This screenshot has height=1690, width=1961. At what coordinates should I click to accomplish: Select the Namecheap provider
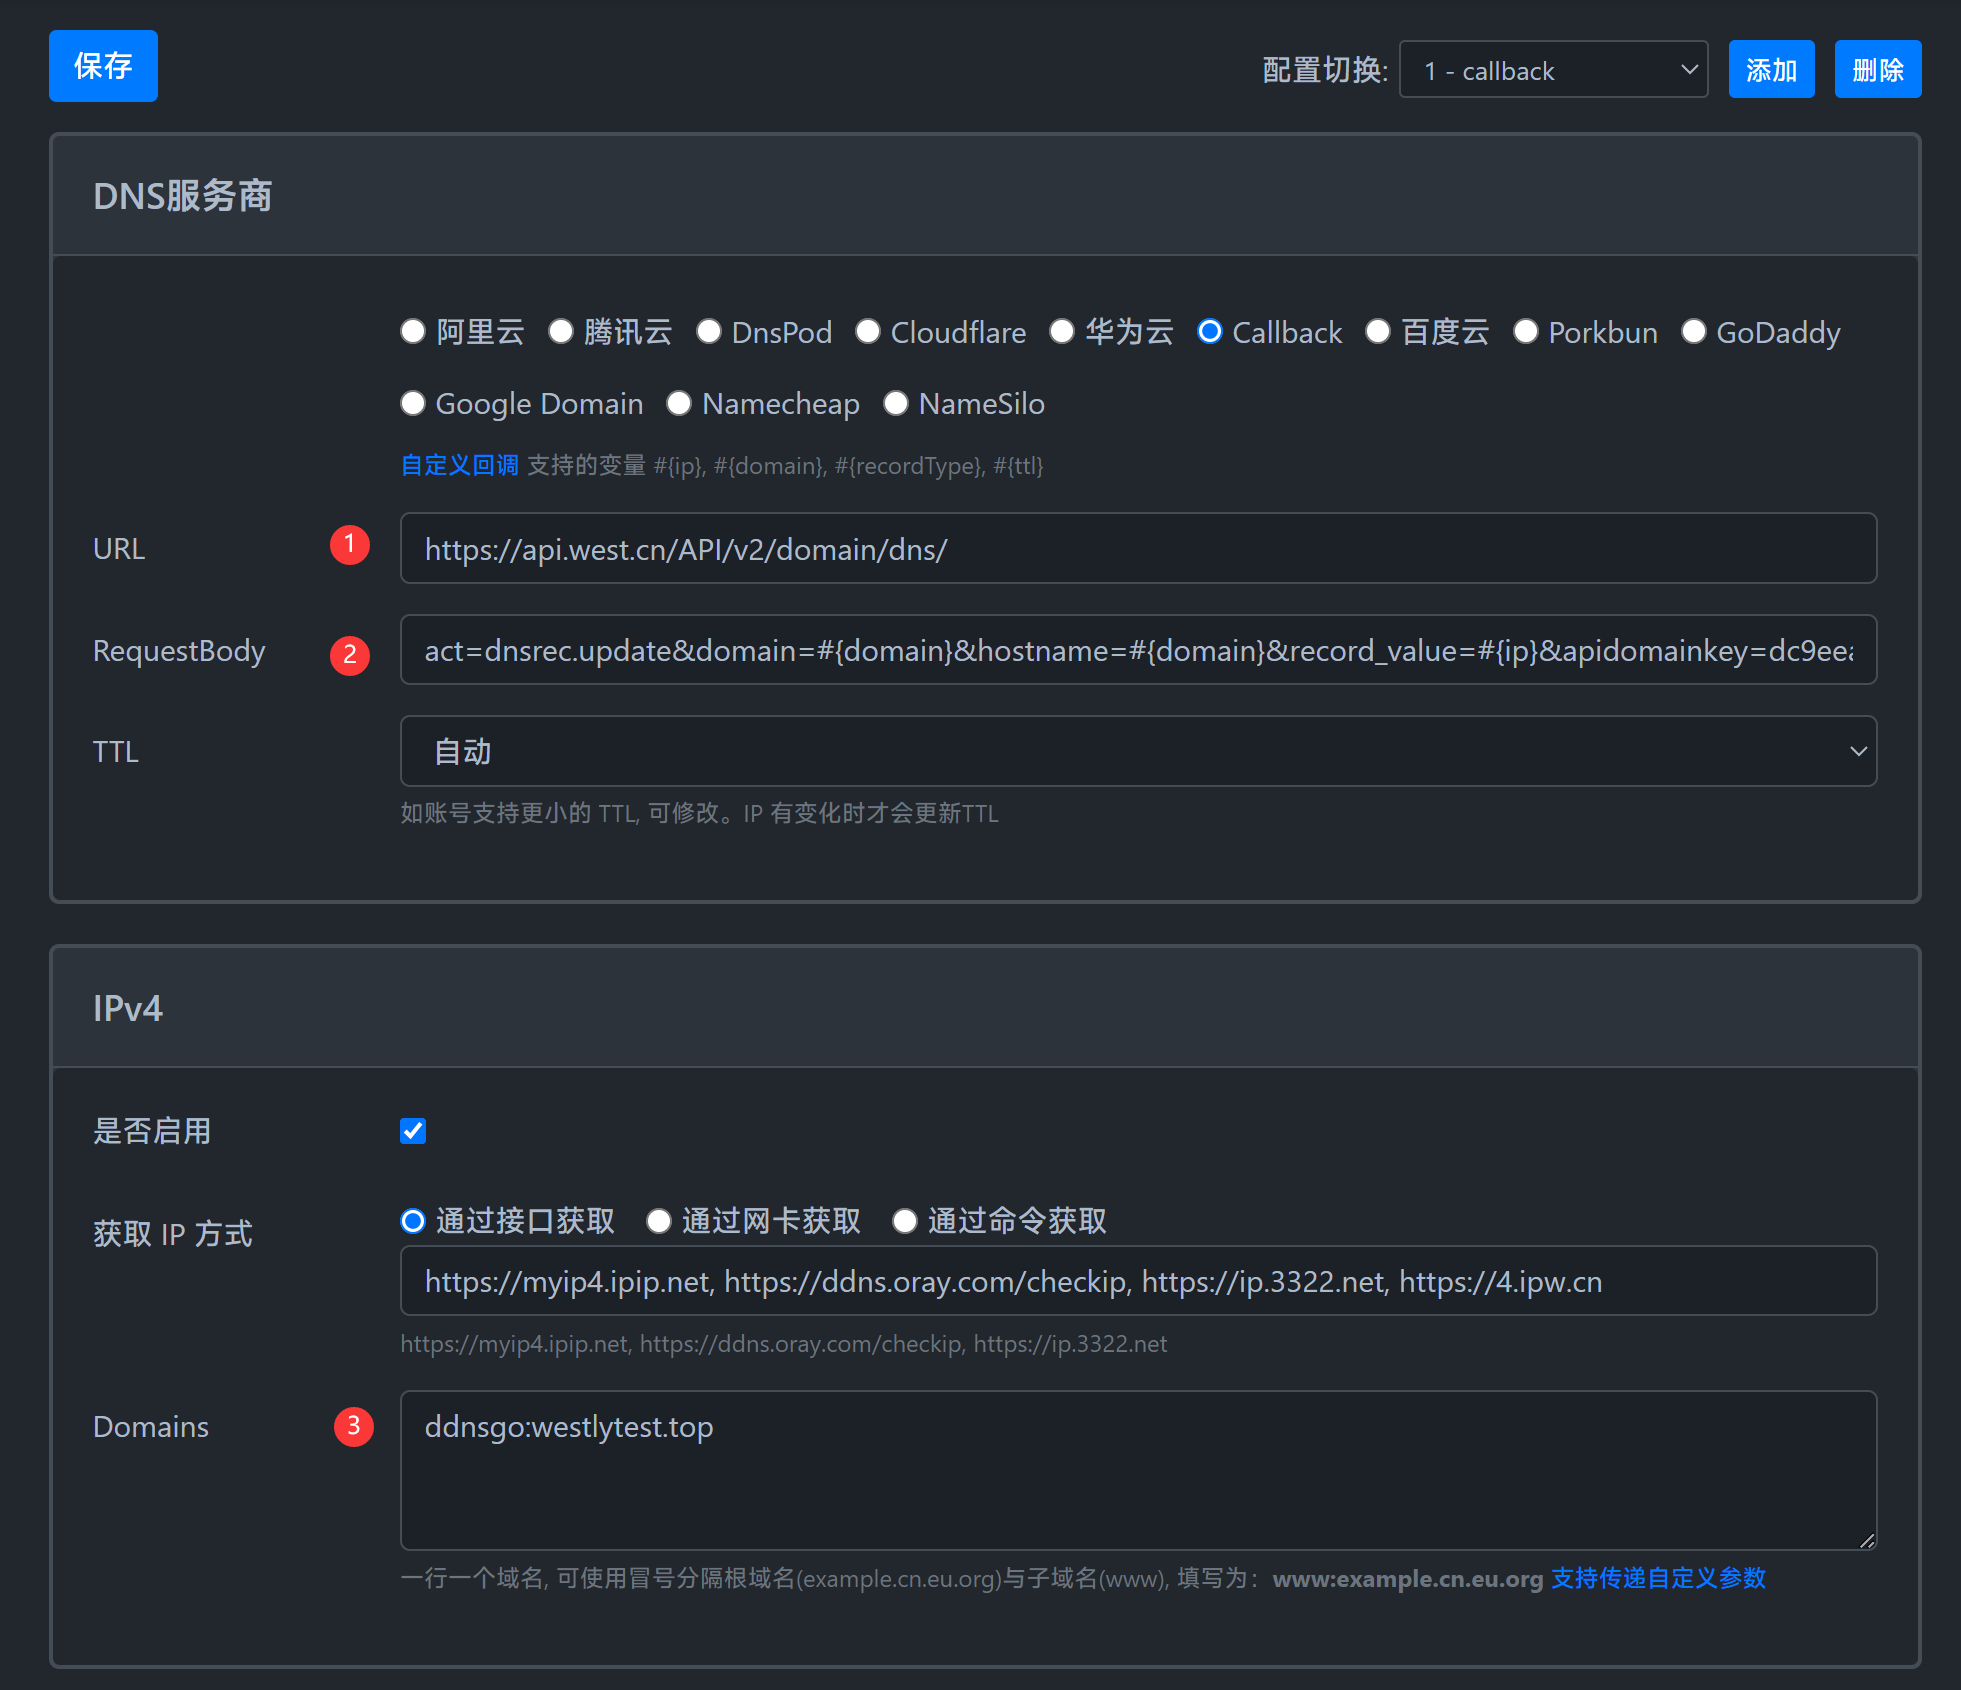point(679,404)
